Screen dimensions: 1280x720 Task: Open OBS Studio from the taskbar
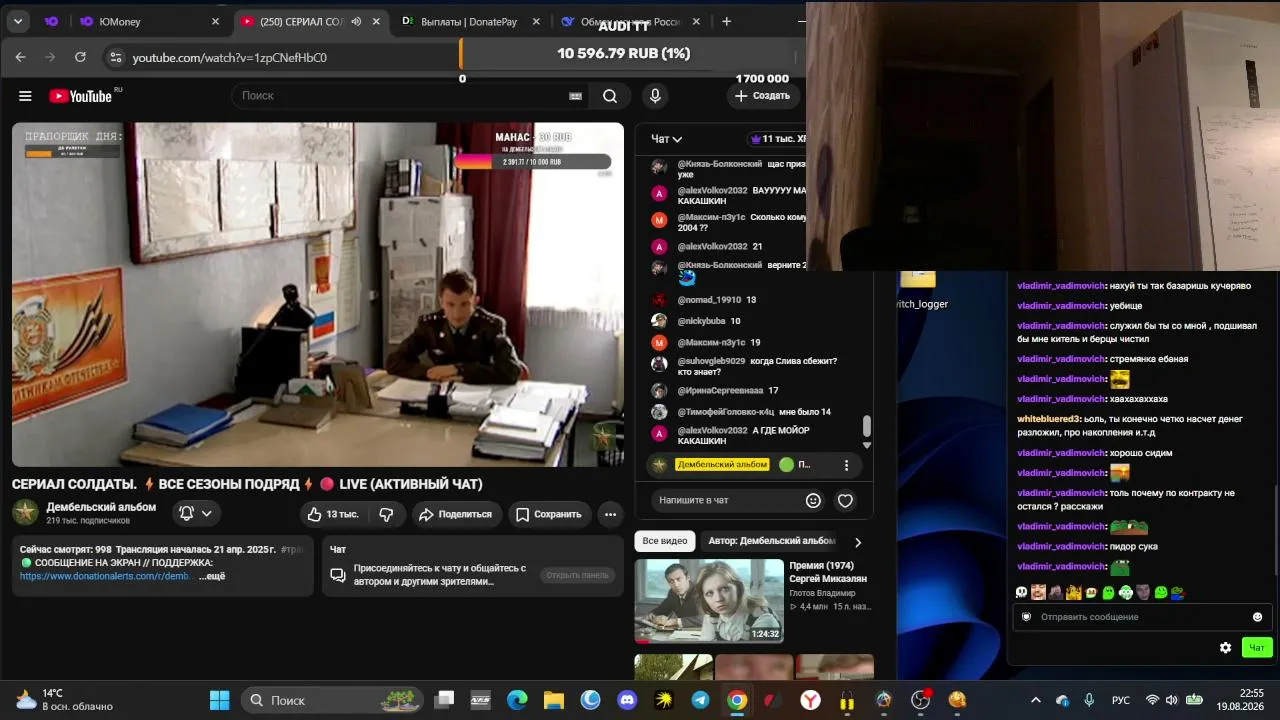[920, 700]
